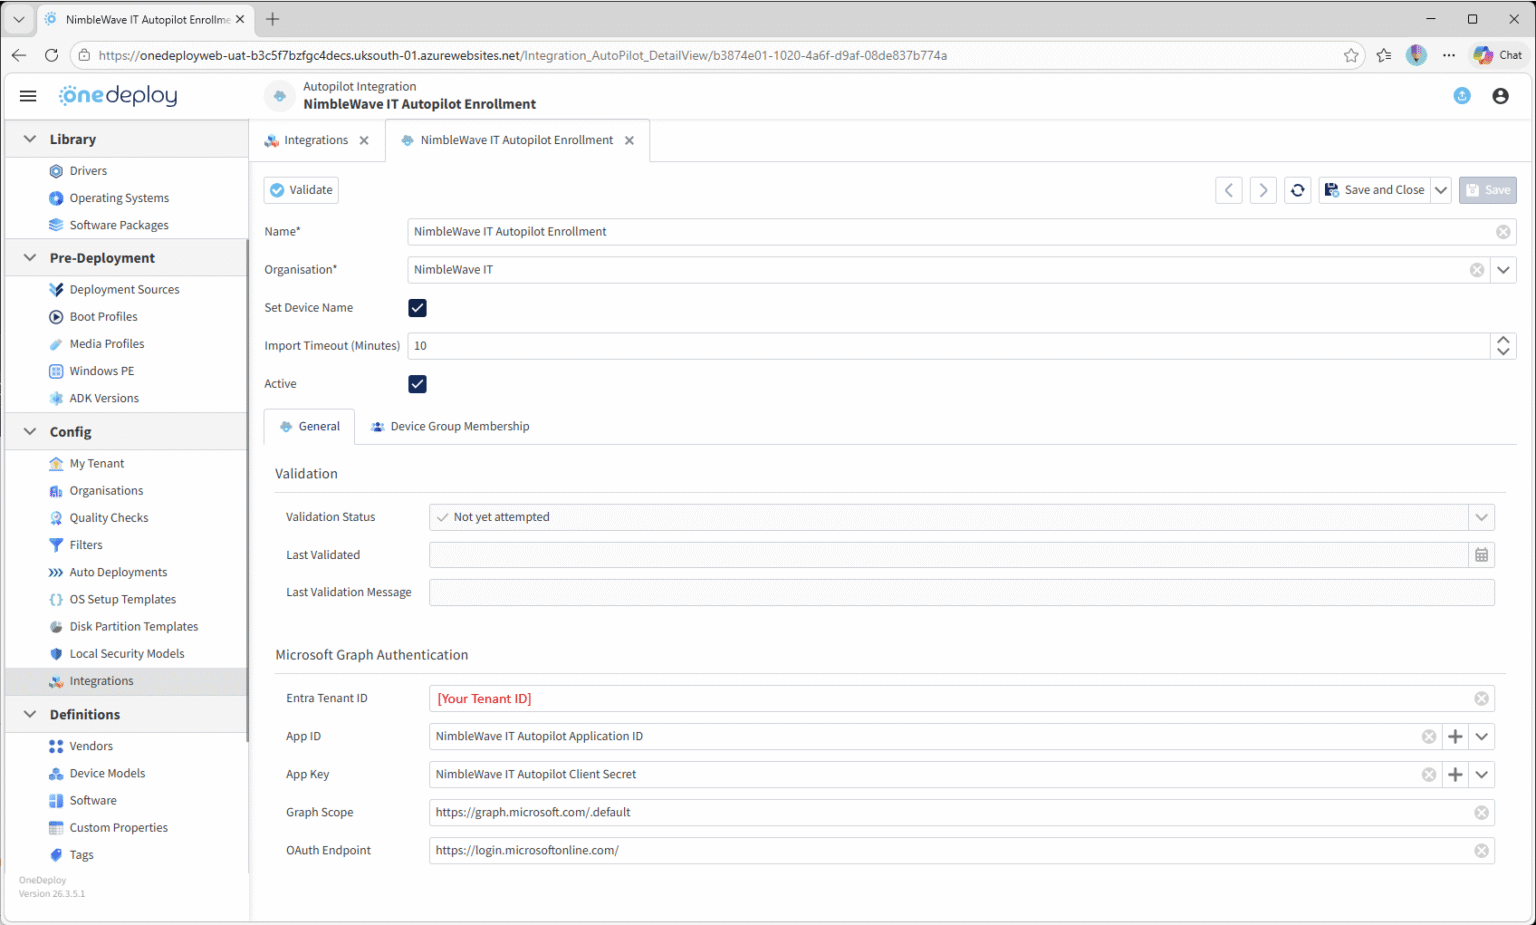1536x925 pixels.
Task: Open the Organisation dropdown arrow
Action: coord(1503,270)
